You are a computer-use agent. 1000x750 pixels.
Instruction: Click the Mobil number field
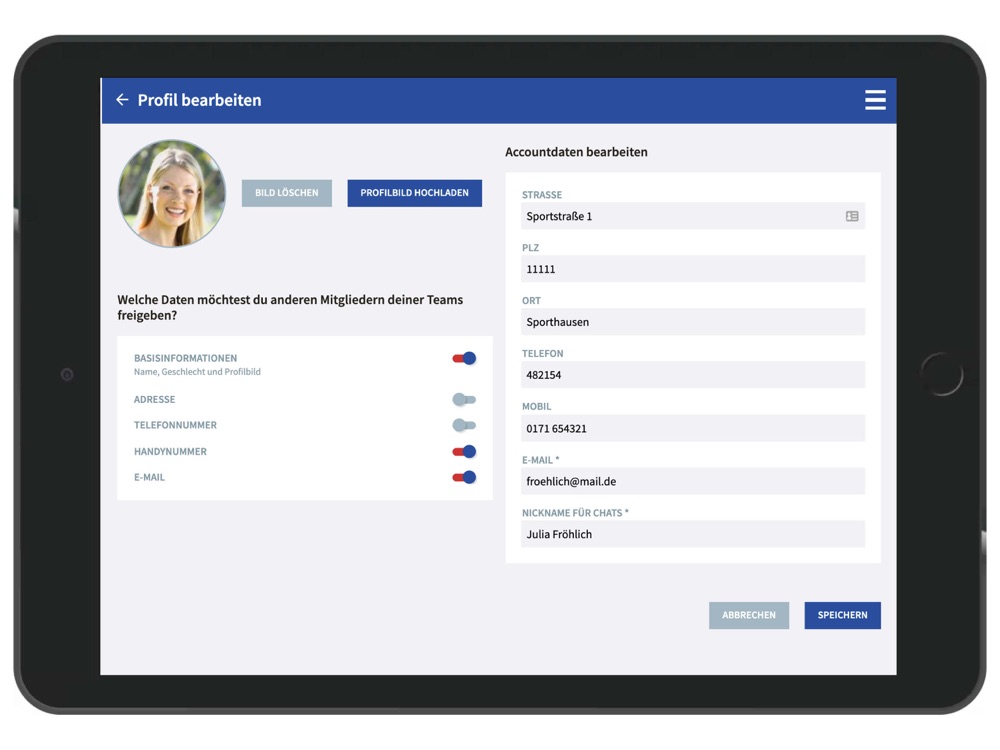point(692,428)
